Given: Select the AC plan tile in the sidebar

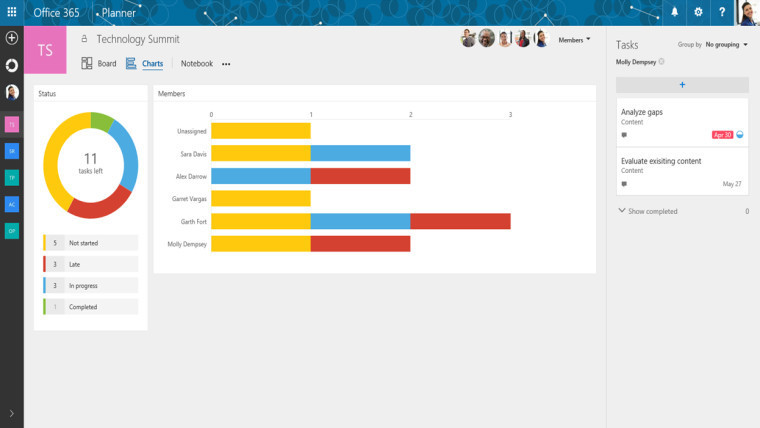Looking at the screenshot, I should point(12,205).
